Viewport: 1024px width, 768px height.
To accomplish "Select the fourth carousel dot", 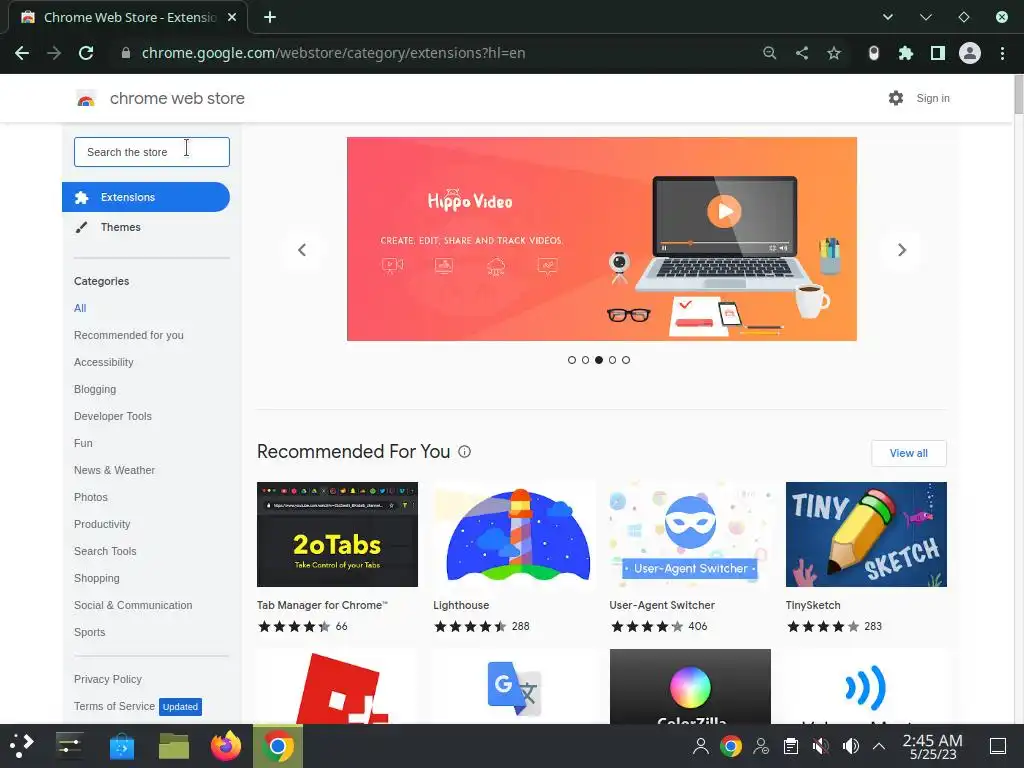I will [613, 360].
